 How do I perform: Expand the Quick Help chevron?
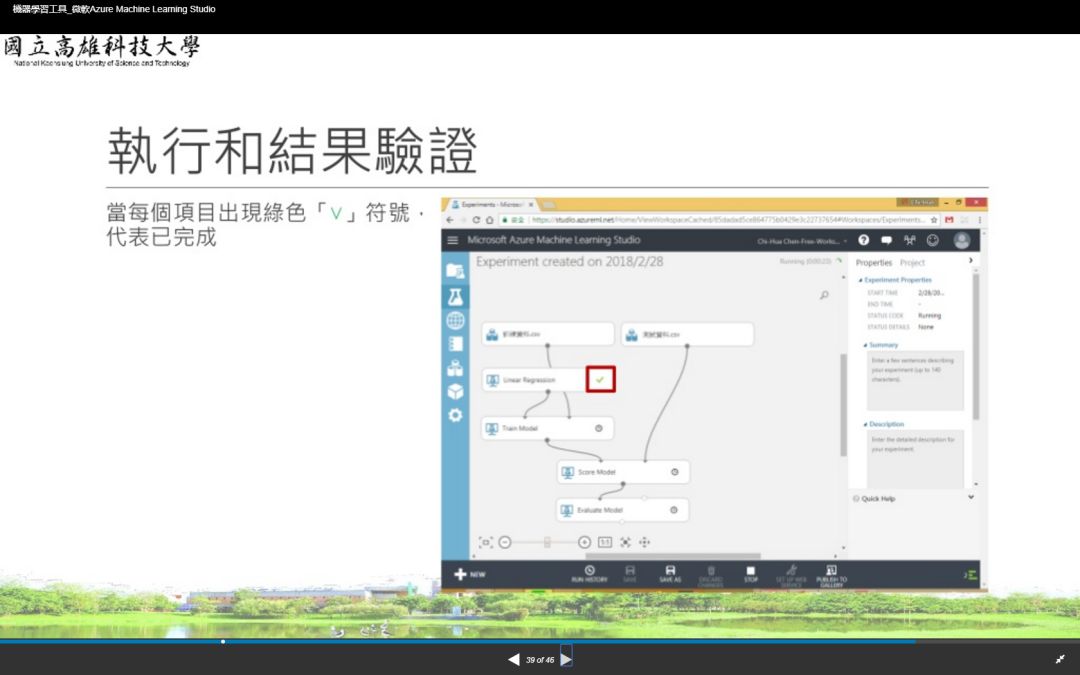coord(970,497)
